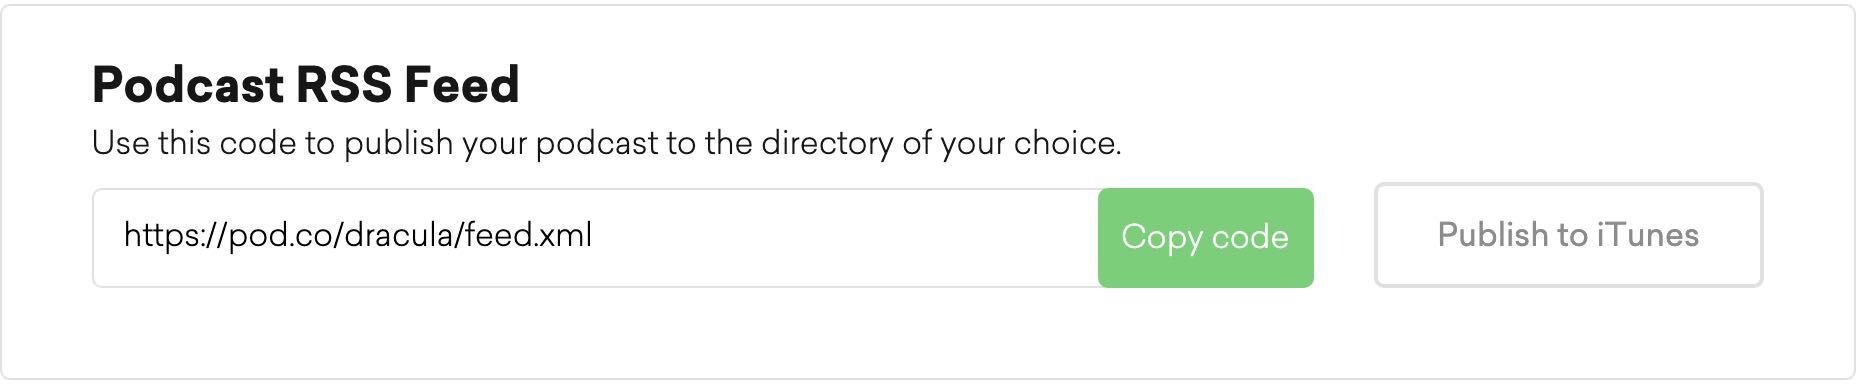This screenshot has width=1864, height=388.
Task: Click the green Copy code button
Action: 1205,238
